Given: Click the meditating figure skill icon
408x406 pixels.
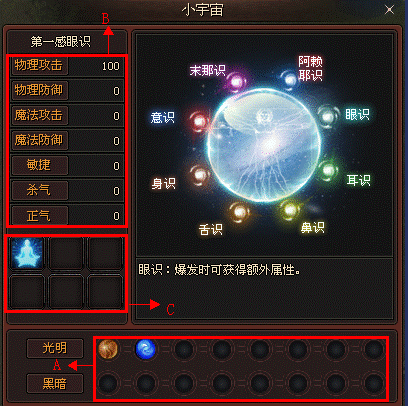Looking at the screenshot, I should point(27,254).
